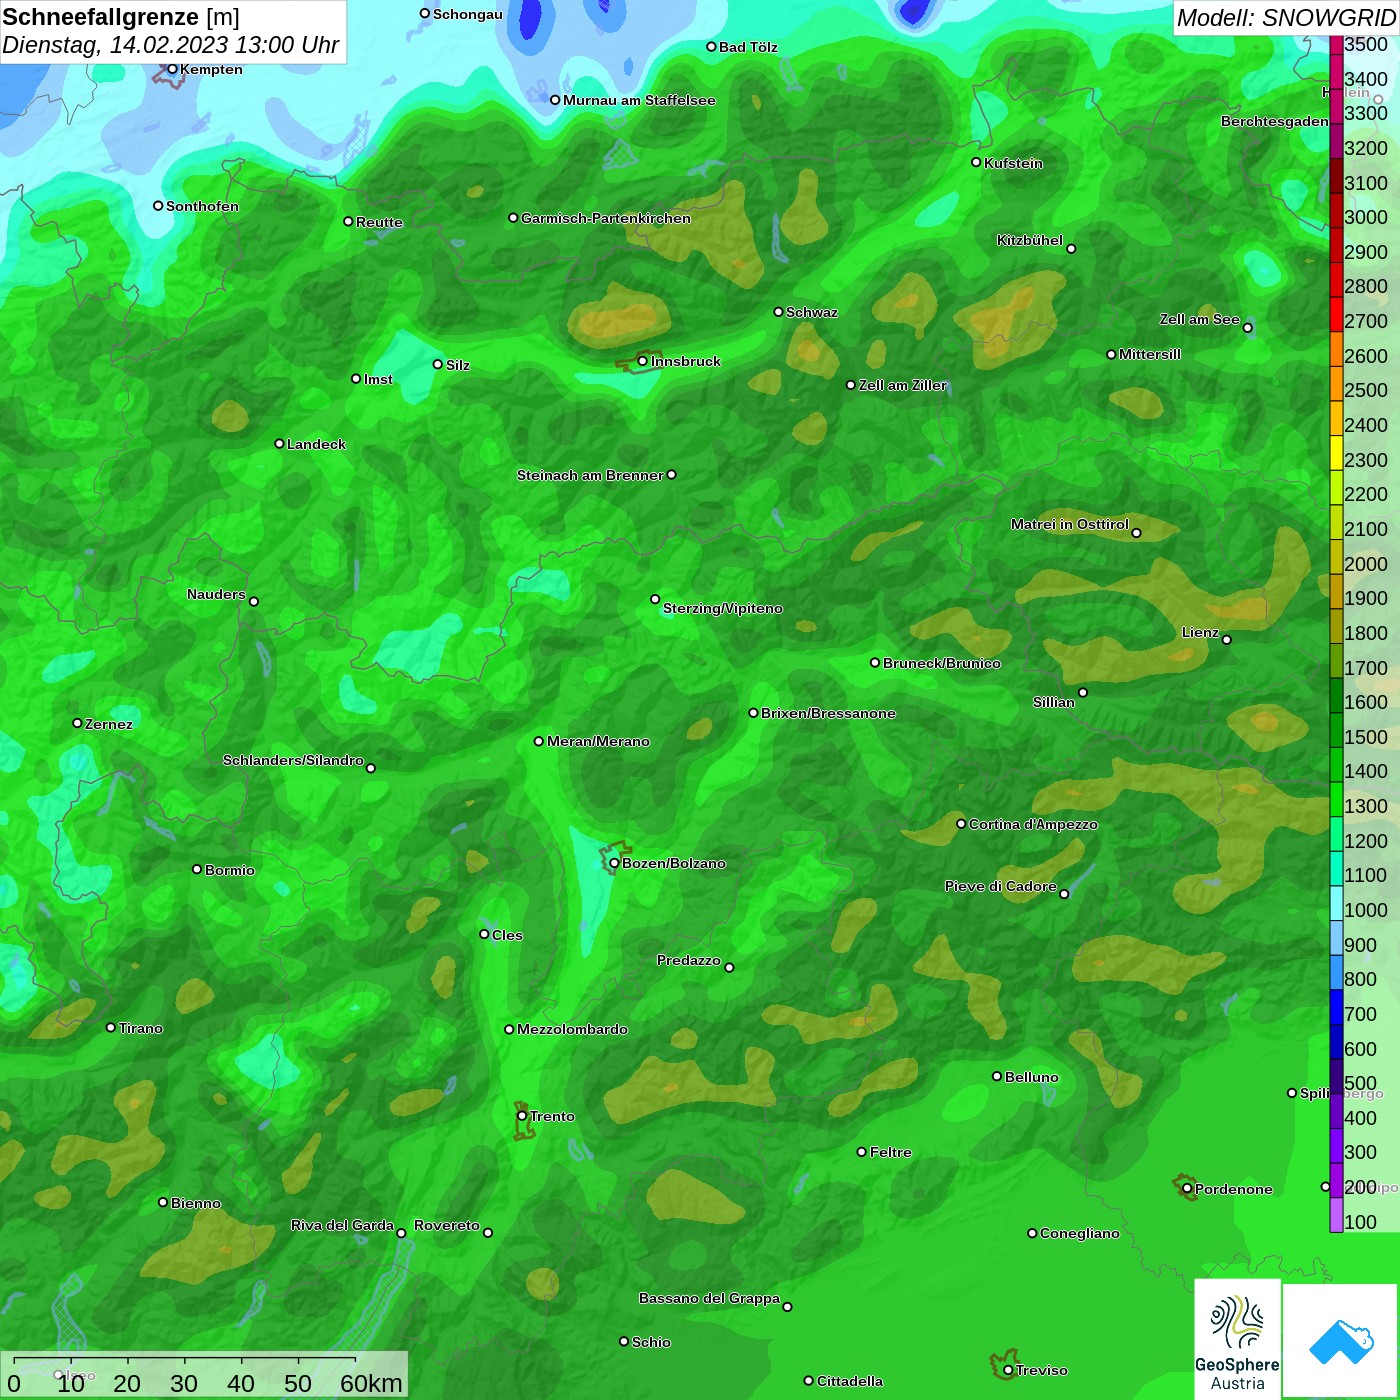Click the 'Modell: SNOWGRID' label

tap(1286, 18)
